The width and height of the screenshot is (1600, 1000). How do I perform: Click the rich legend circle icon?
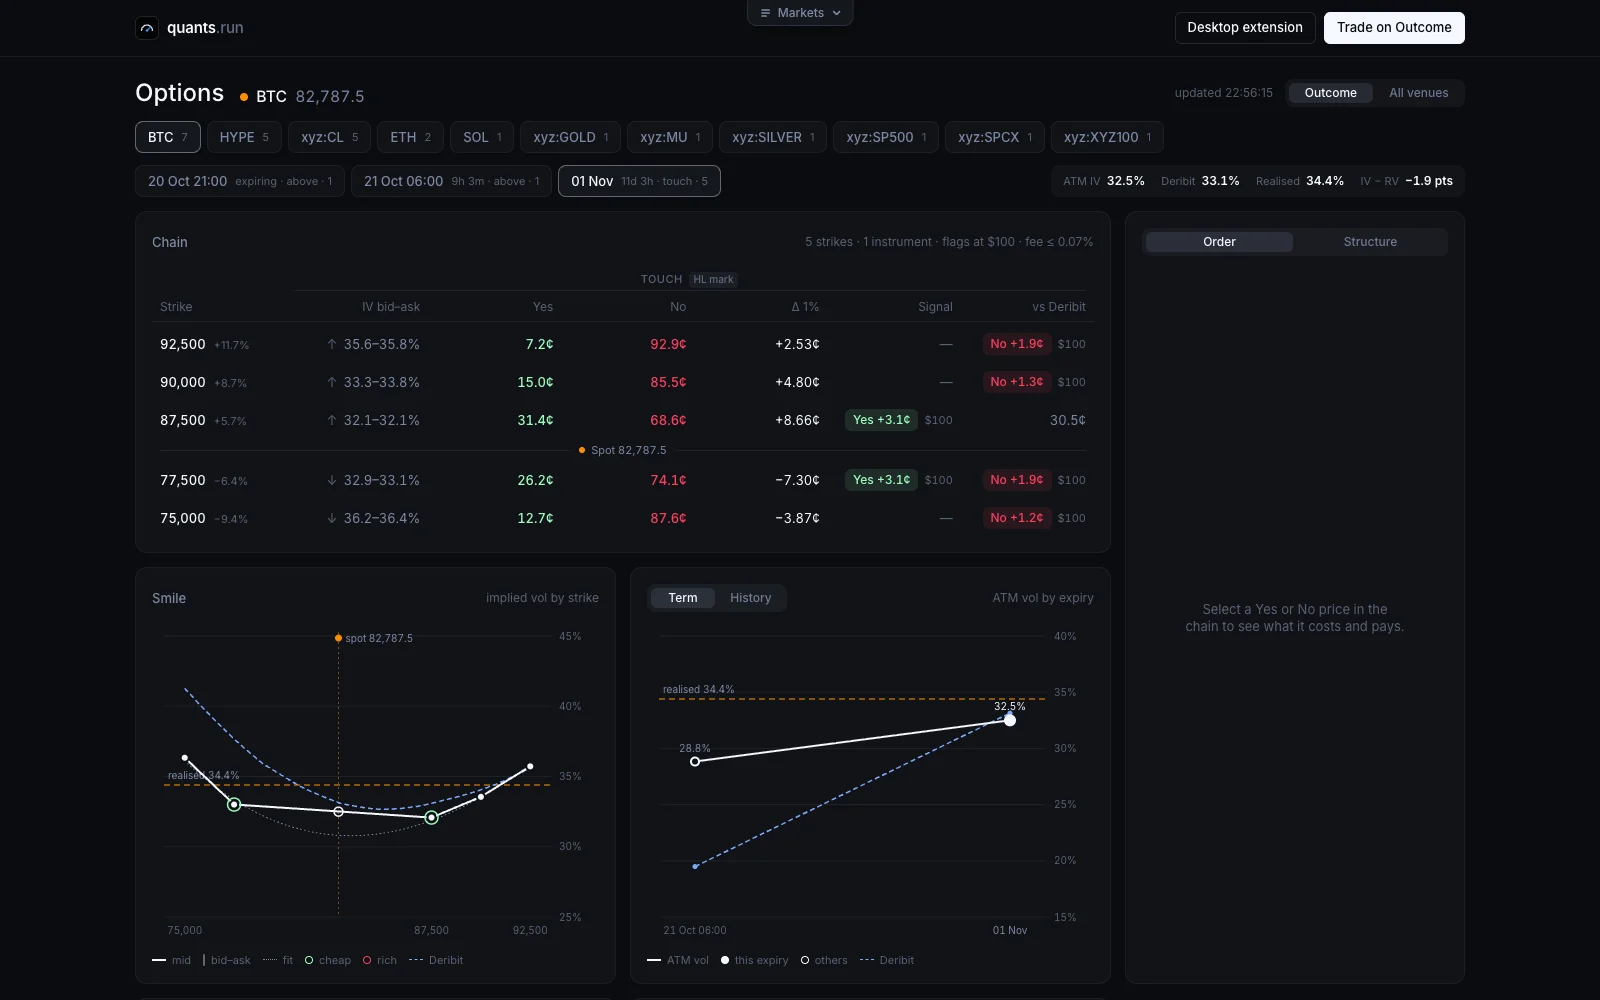click(x=367, y=960)
